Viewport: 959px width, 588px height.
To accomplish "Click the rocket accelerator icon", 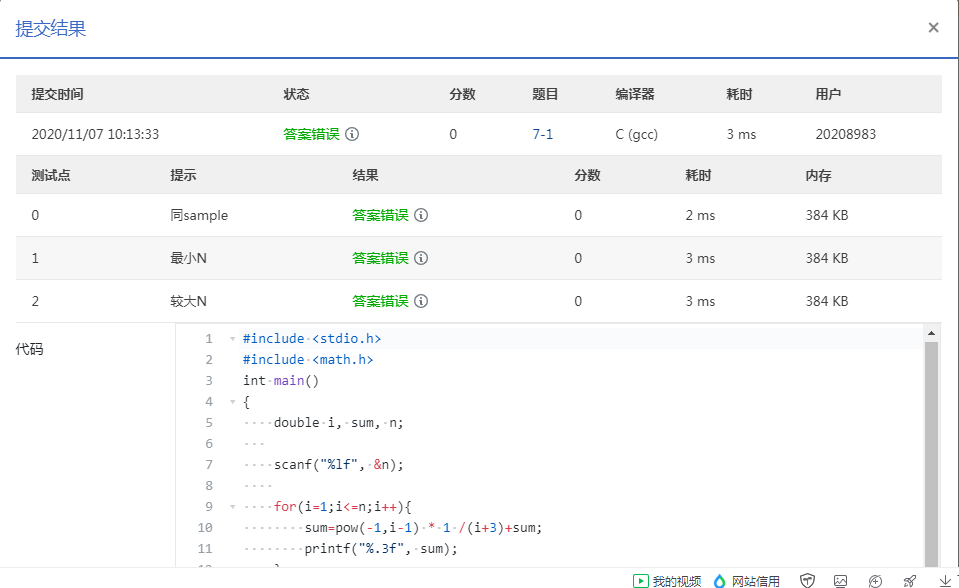I will pyautogui.click(x=909, y=580).
